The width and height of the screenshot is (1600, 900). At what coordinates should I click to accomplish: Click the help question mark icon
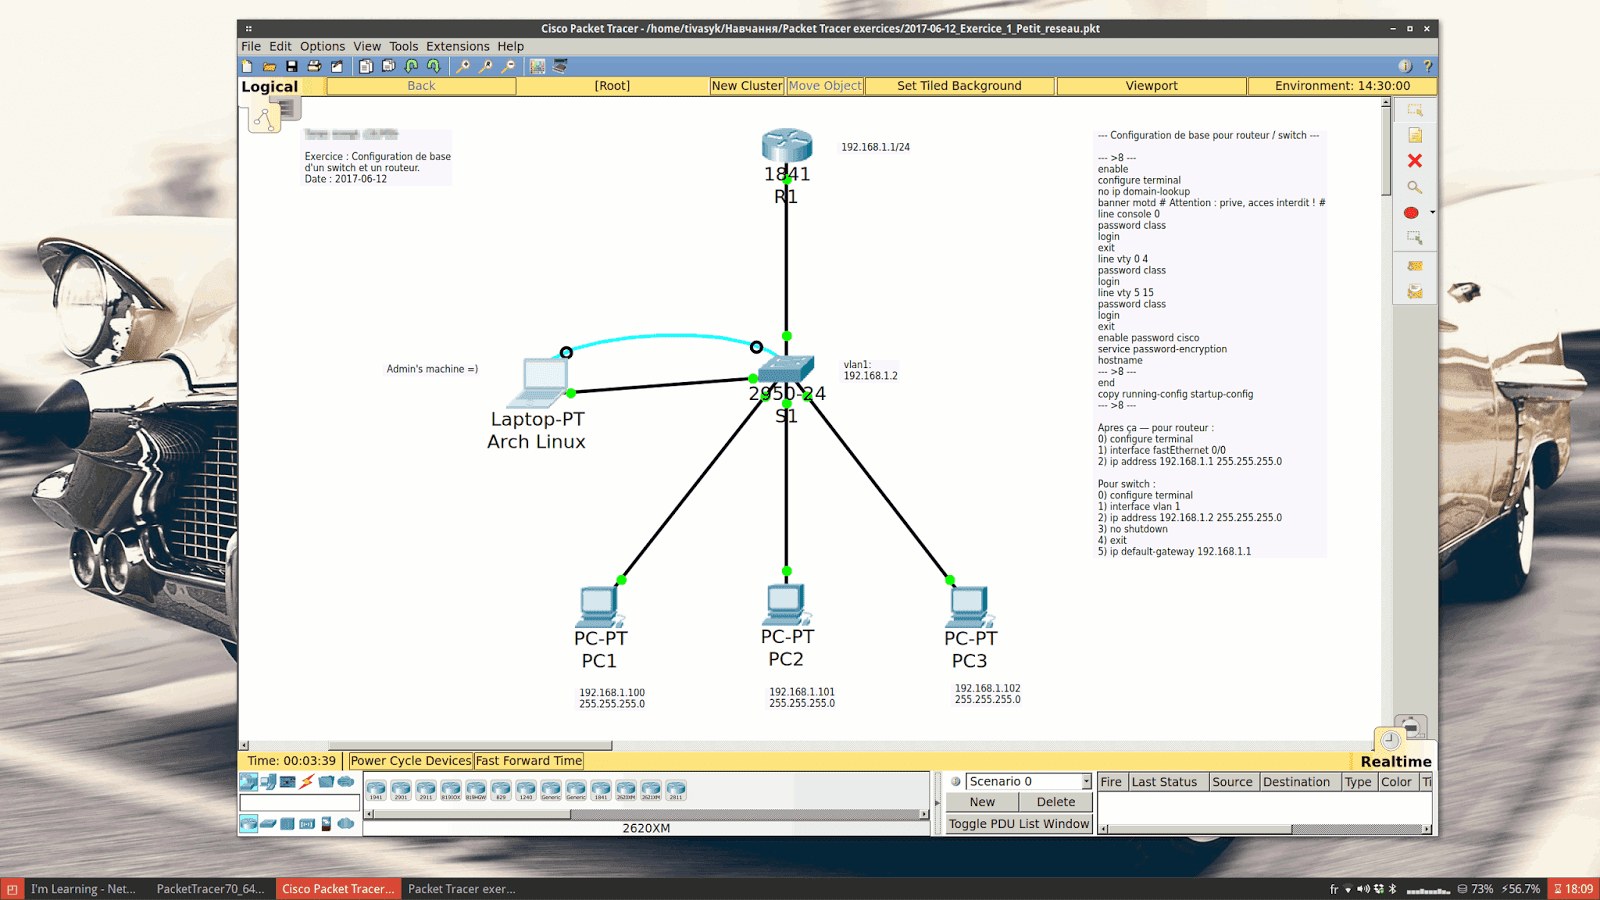(x=1427, y=66)
